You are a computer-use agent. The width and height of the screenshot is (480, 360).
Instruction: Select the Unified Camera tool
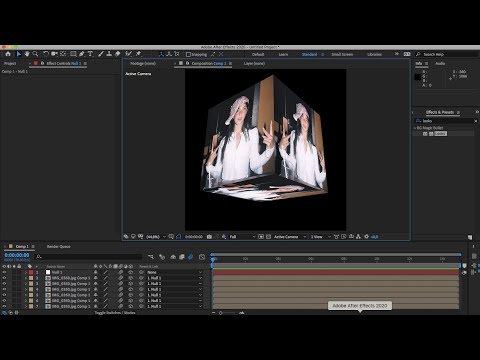point(54,54)
